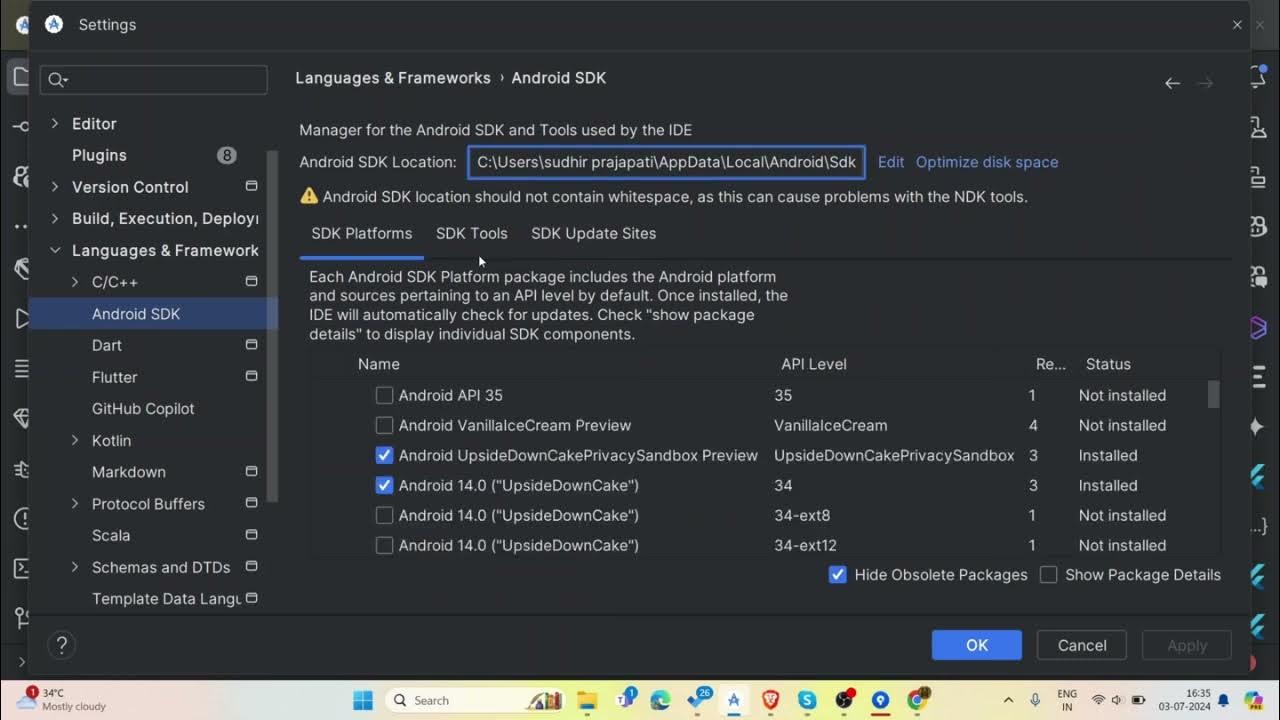Image resolution: width=1280 pixels, height=720 pixels.
Task: Click the back navigation arrow
Action: pyautogui.click(x=1172, y=83)
